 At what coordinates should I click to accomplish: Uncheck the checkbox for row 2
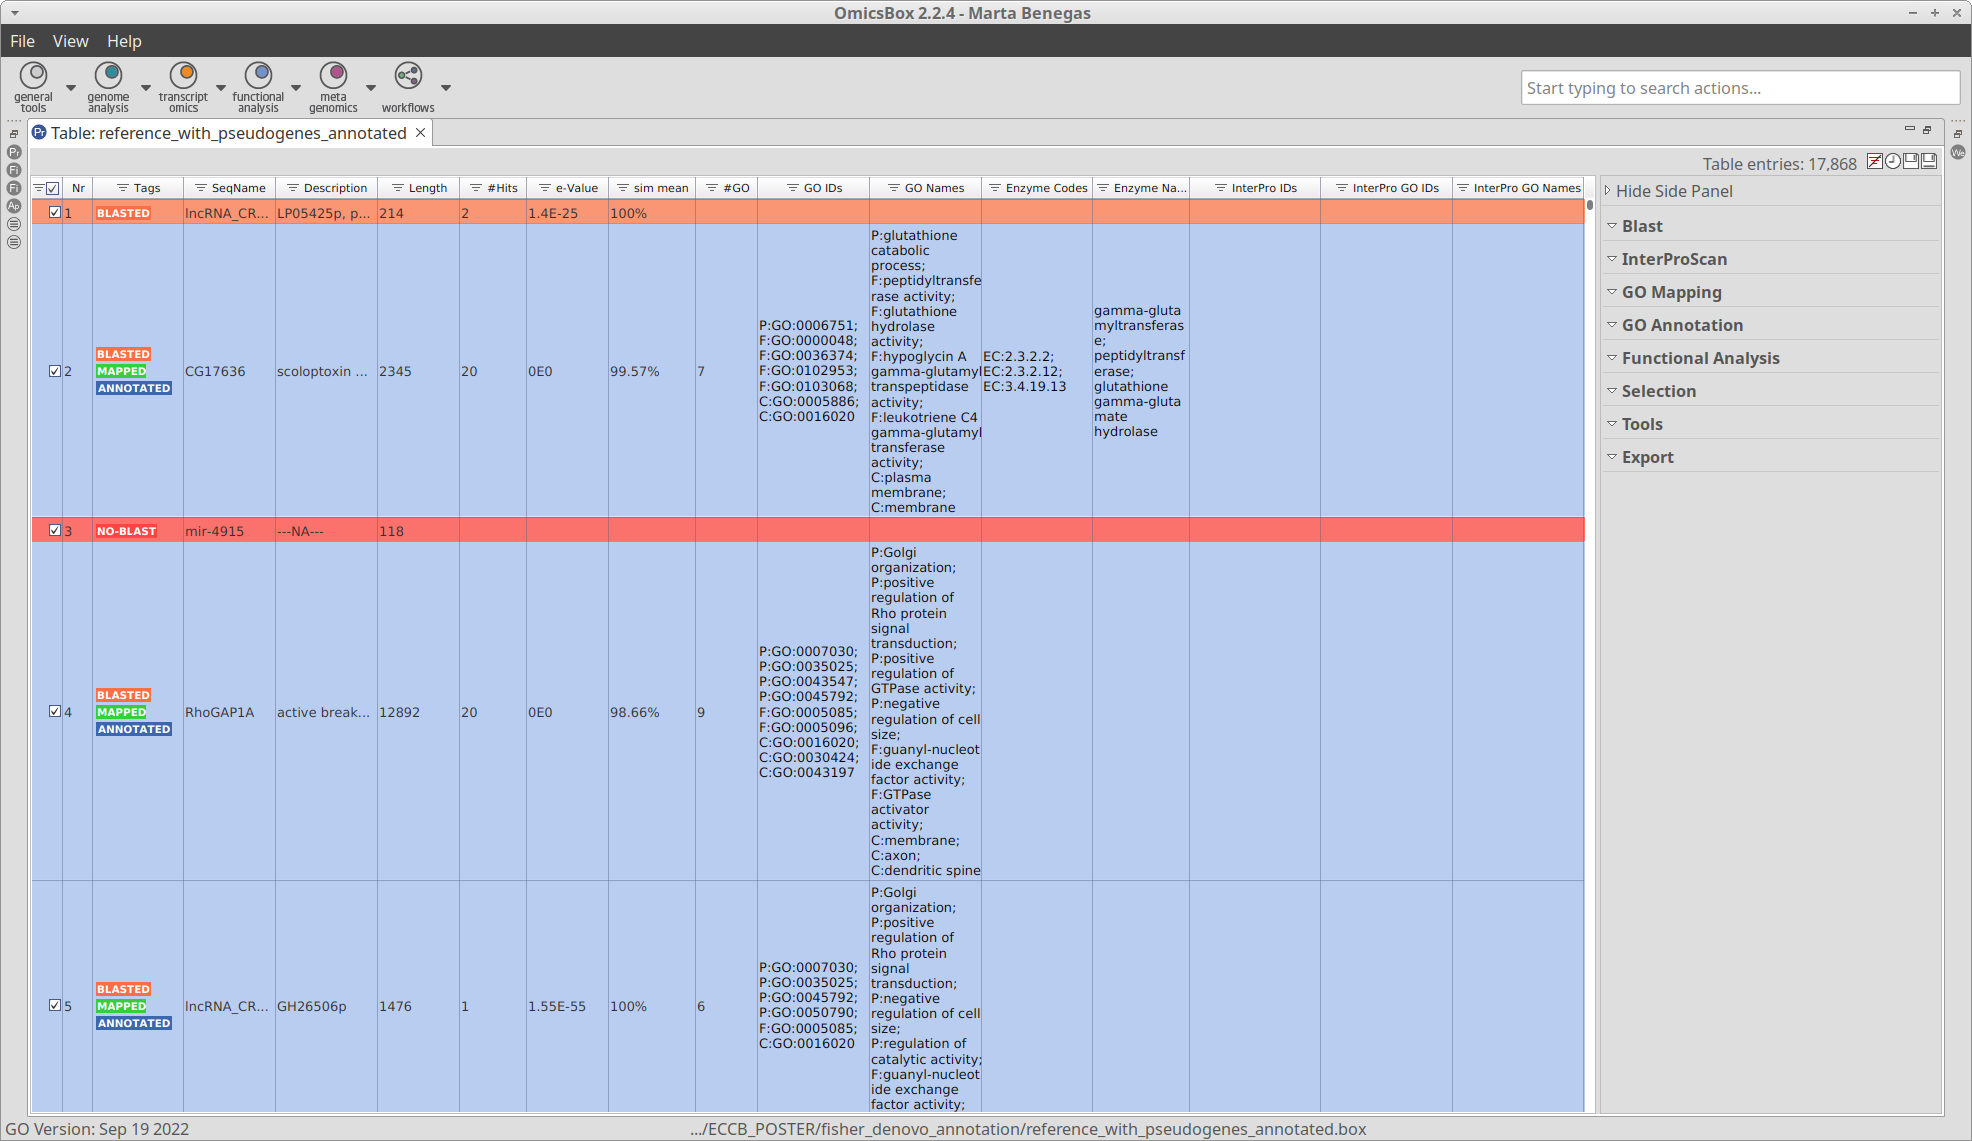pyautogui.click(x=55, y=371)
